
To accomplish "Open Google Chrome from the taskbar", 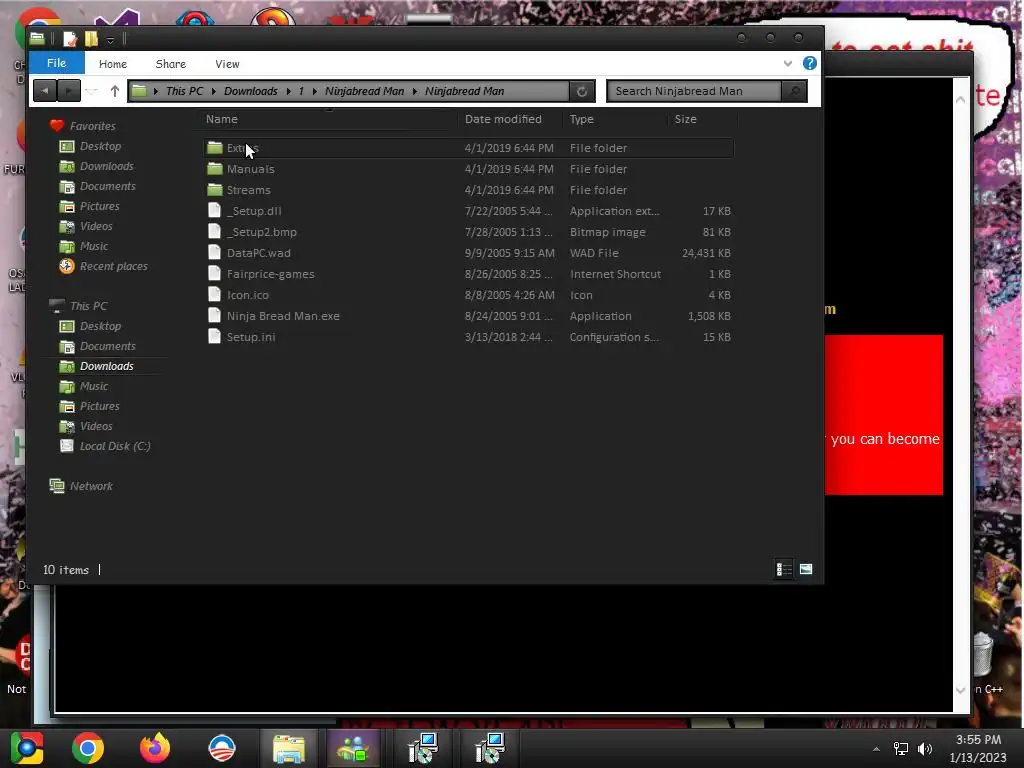I will click(88, 748).
